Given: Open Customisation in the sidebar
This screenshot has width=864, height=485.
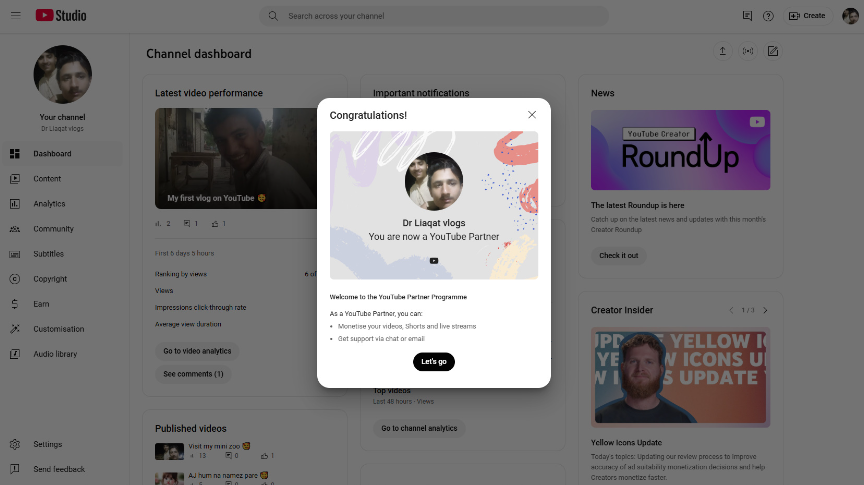Looking at the screenshot, I should point(62,329).
